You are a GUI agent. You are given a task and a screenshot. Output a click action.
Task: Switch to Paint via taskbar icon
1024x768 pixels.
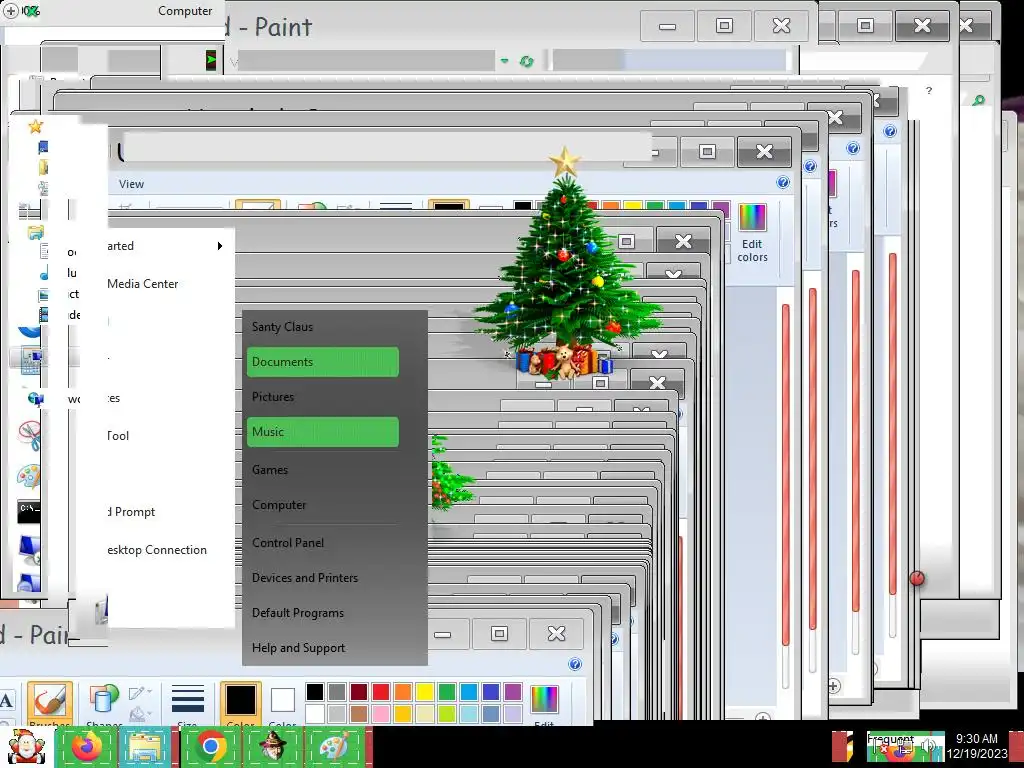(334, 746)
